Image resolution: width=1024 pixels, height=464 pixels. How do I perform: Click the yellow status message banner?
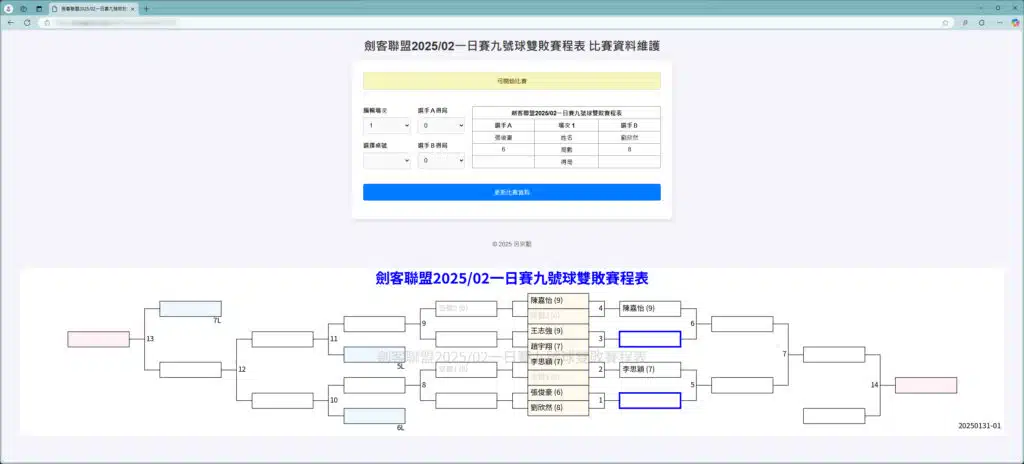tap(511, 80)
